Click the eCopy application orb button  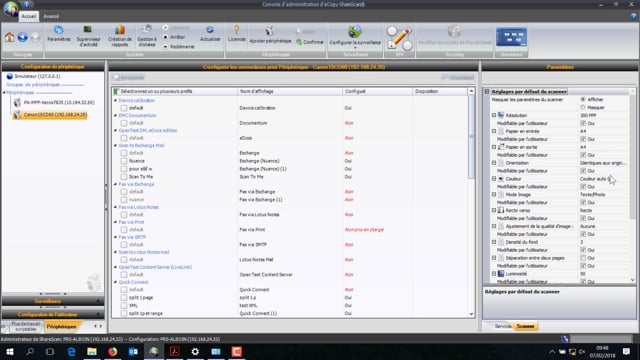[x=11, y=8]
